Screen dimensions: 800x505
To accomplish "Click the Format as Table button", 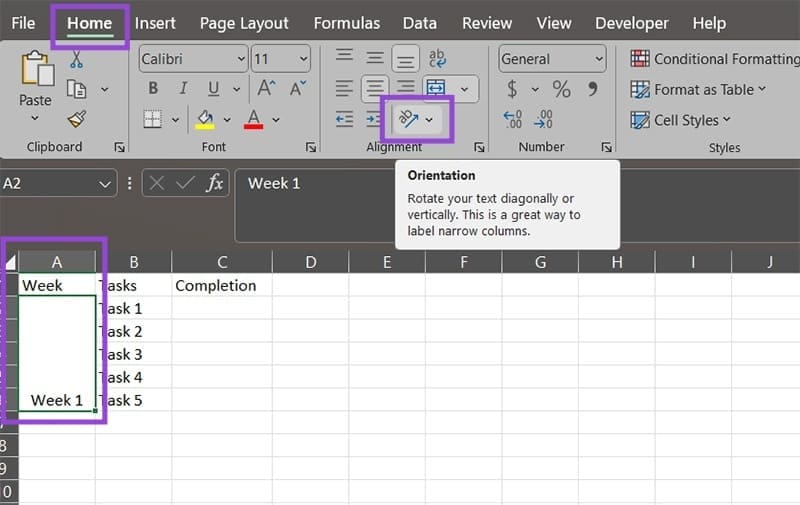I will click(698, 90).
